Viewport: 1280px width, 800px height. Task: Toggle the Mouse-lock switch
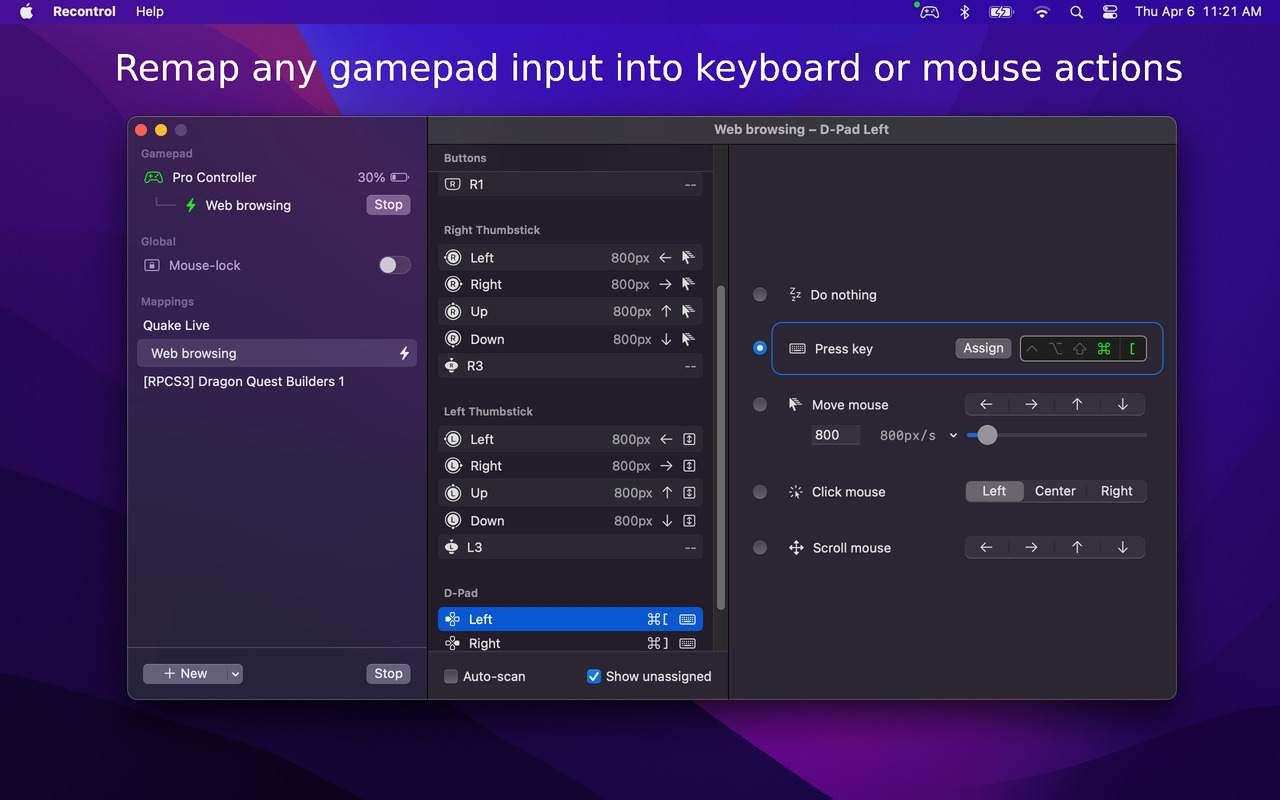coord(394,265)
